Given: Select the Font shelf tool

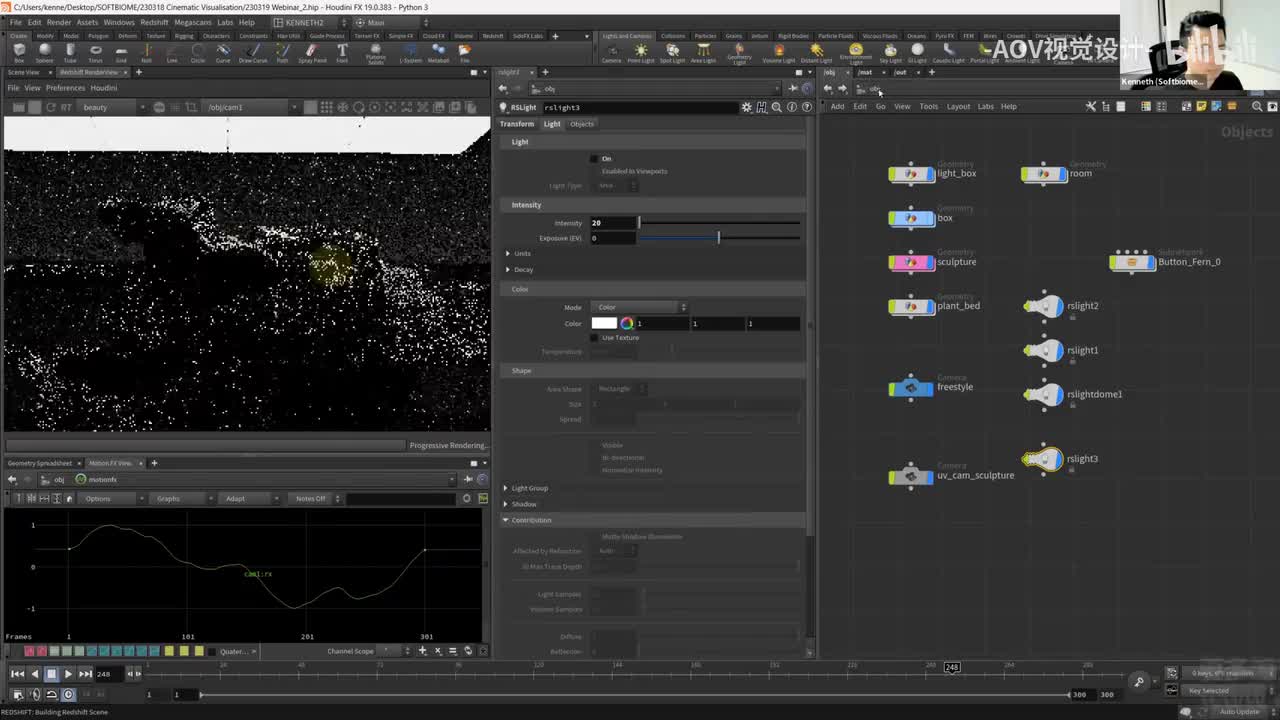Looking at the screenshot, I should (x=342, y=51).
